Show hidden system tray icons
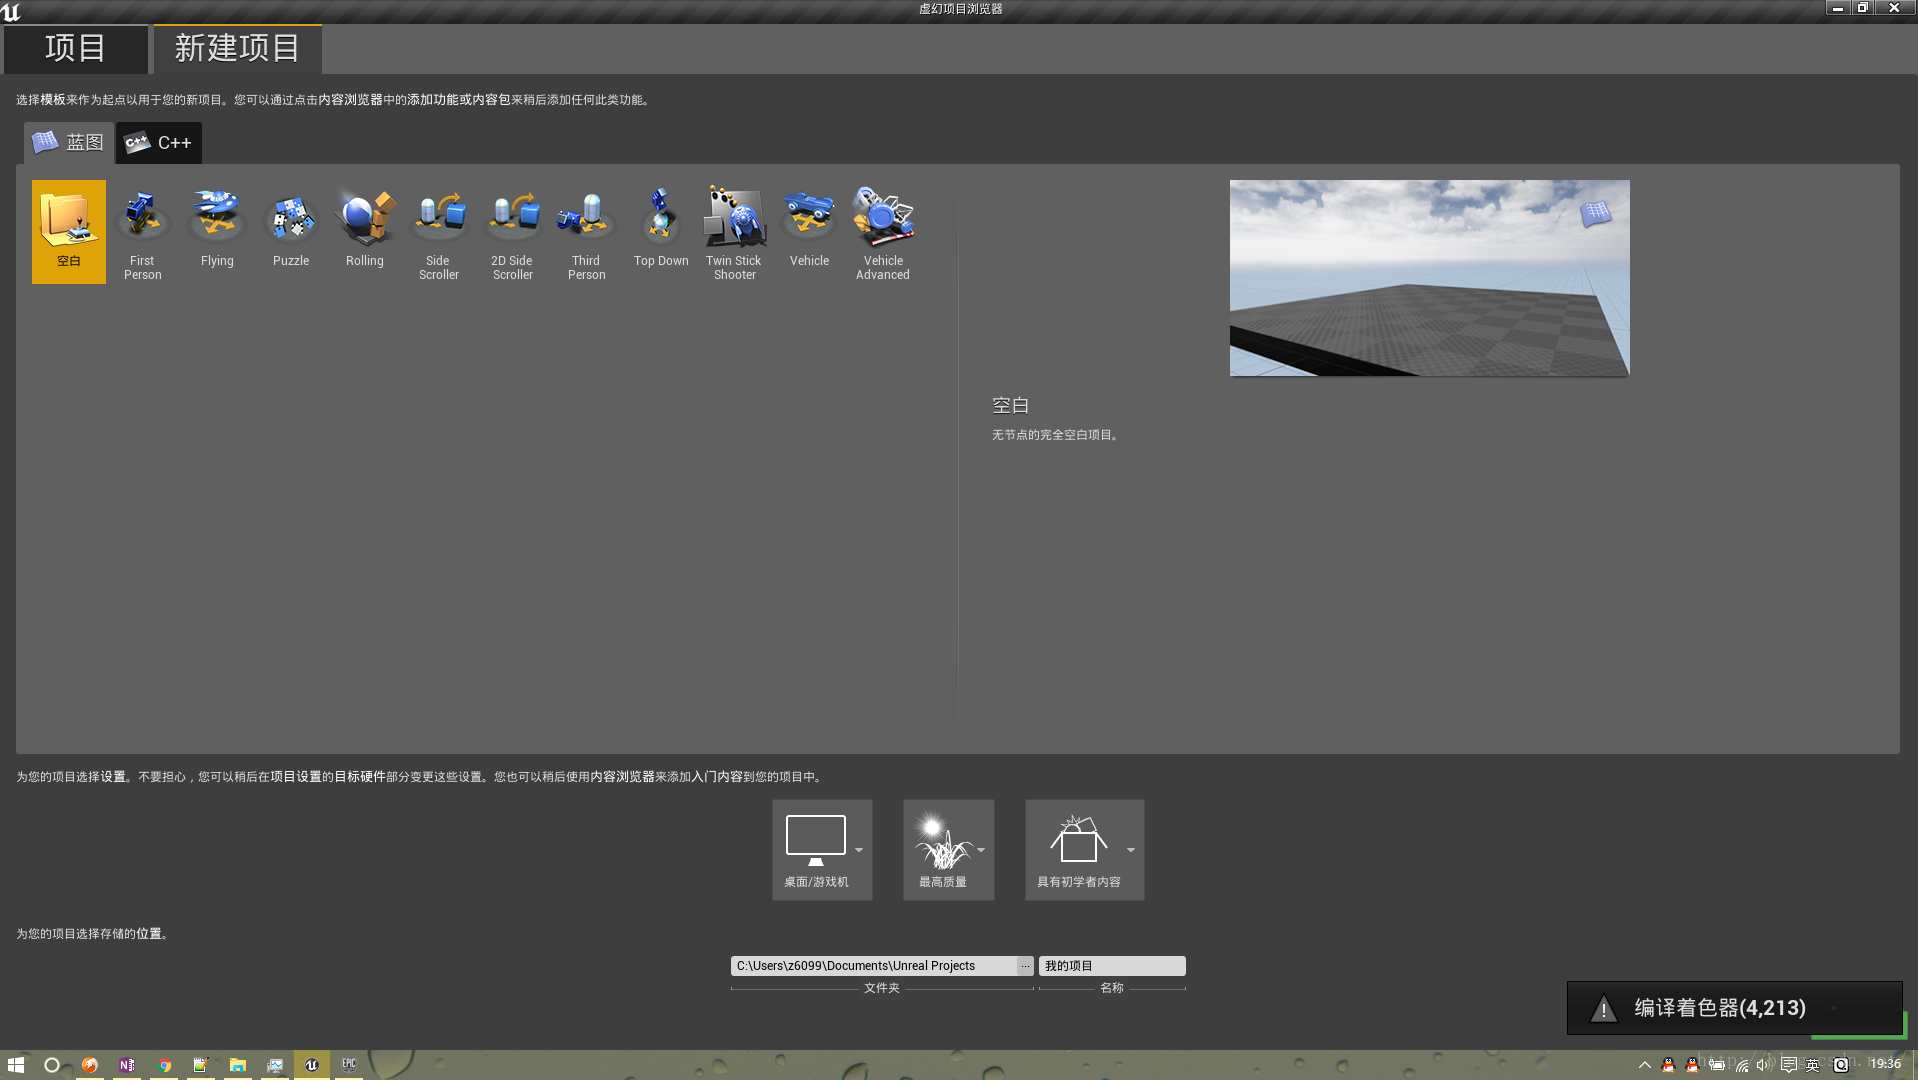Viewport: 1918px width, 1080px height. pyautogui.click(x=1644, y=1065)
